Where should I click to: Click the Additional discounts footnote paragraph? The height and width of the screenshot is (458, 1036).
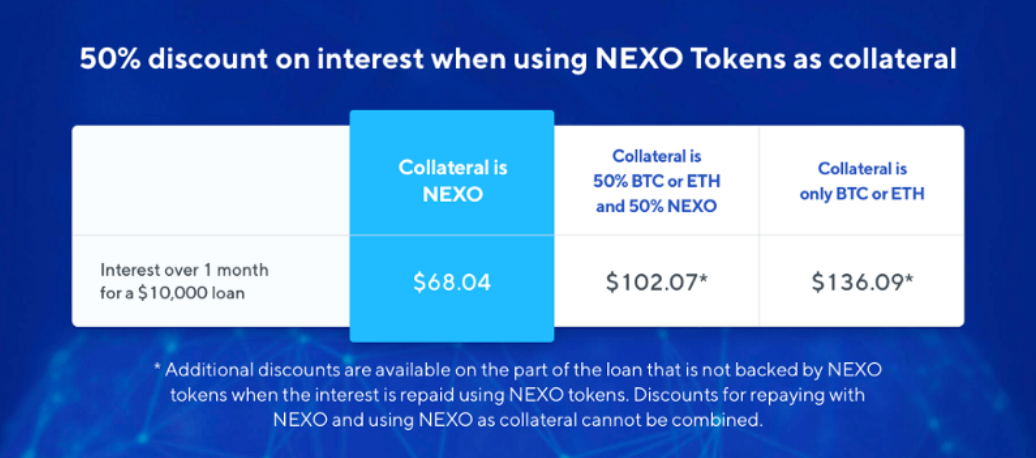[517, 395]
